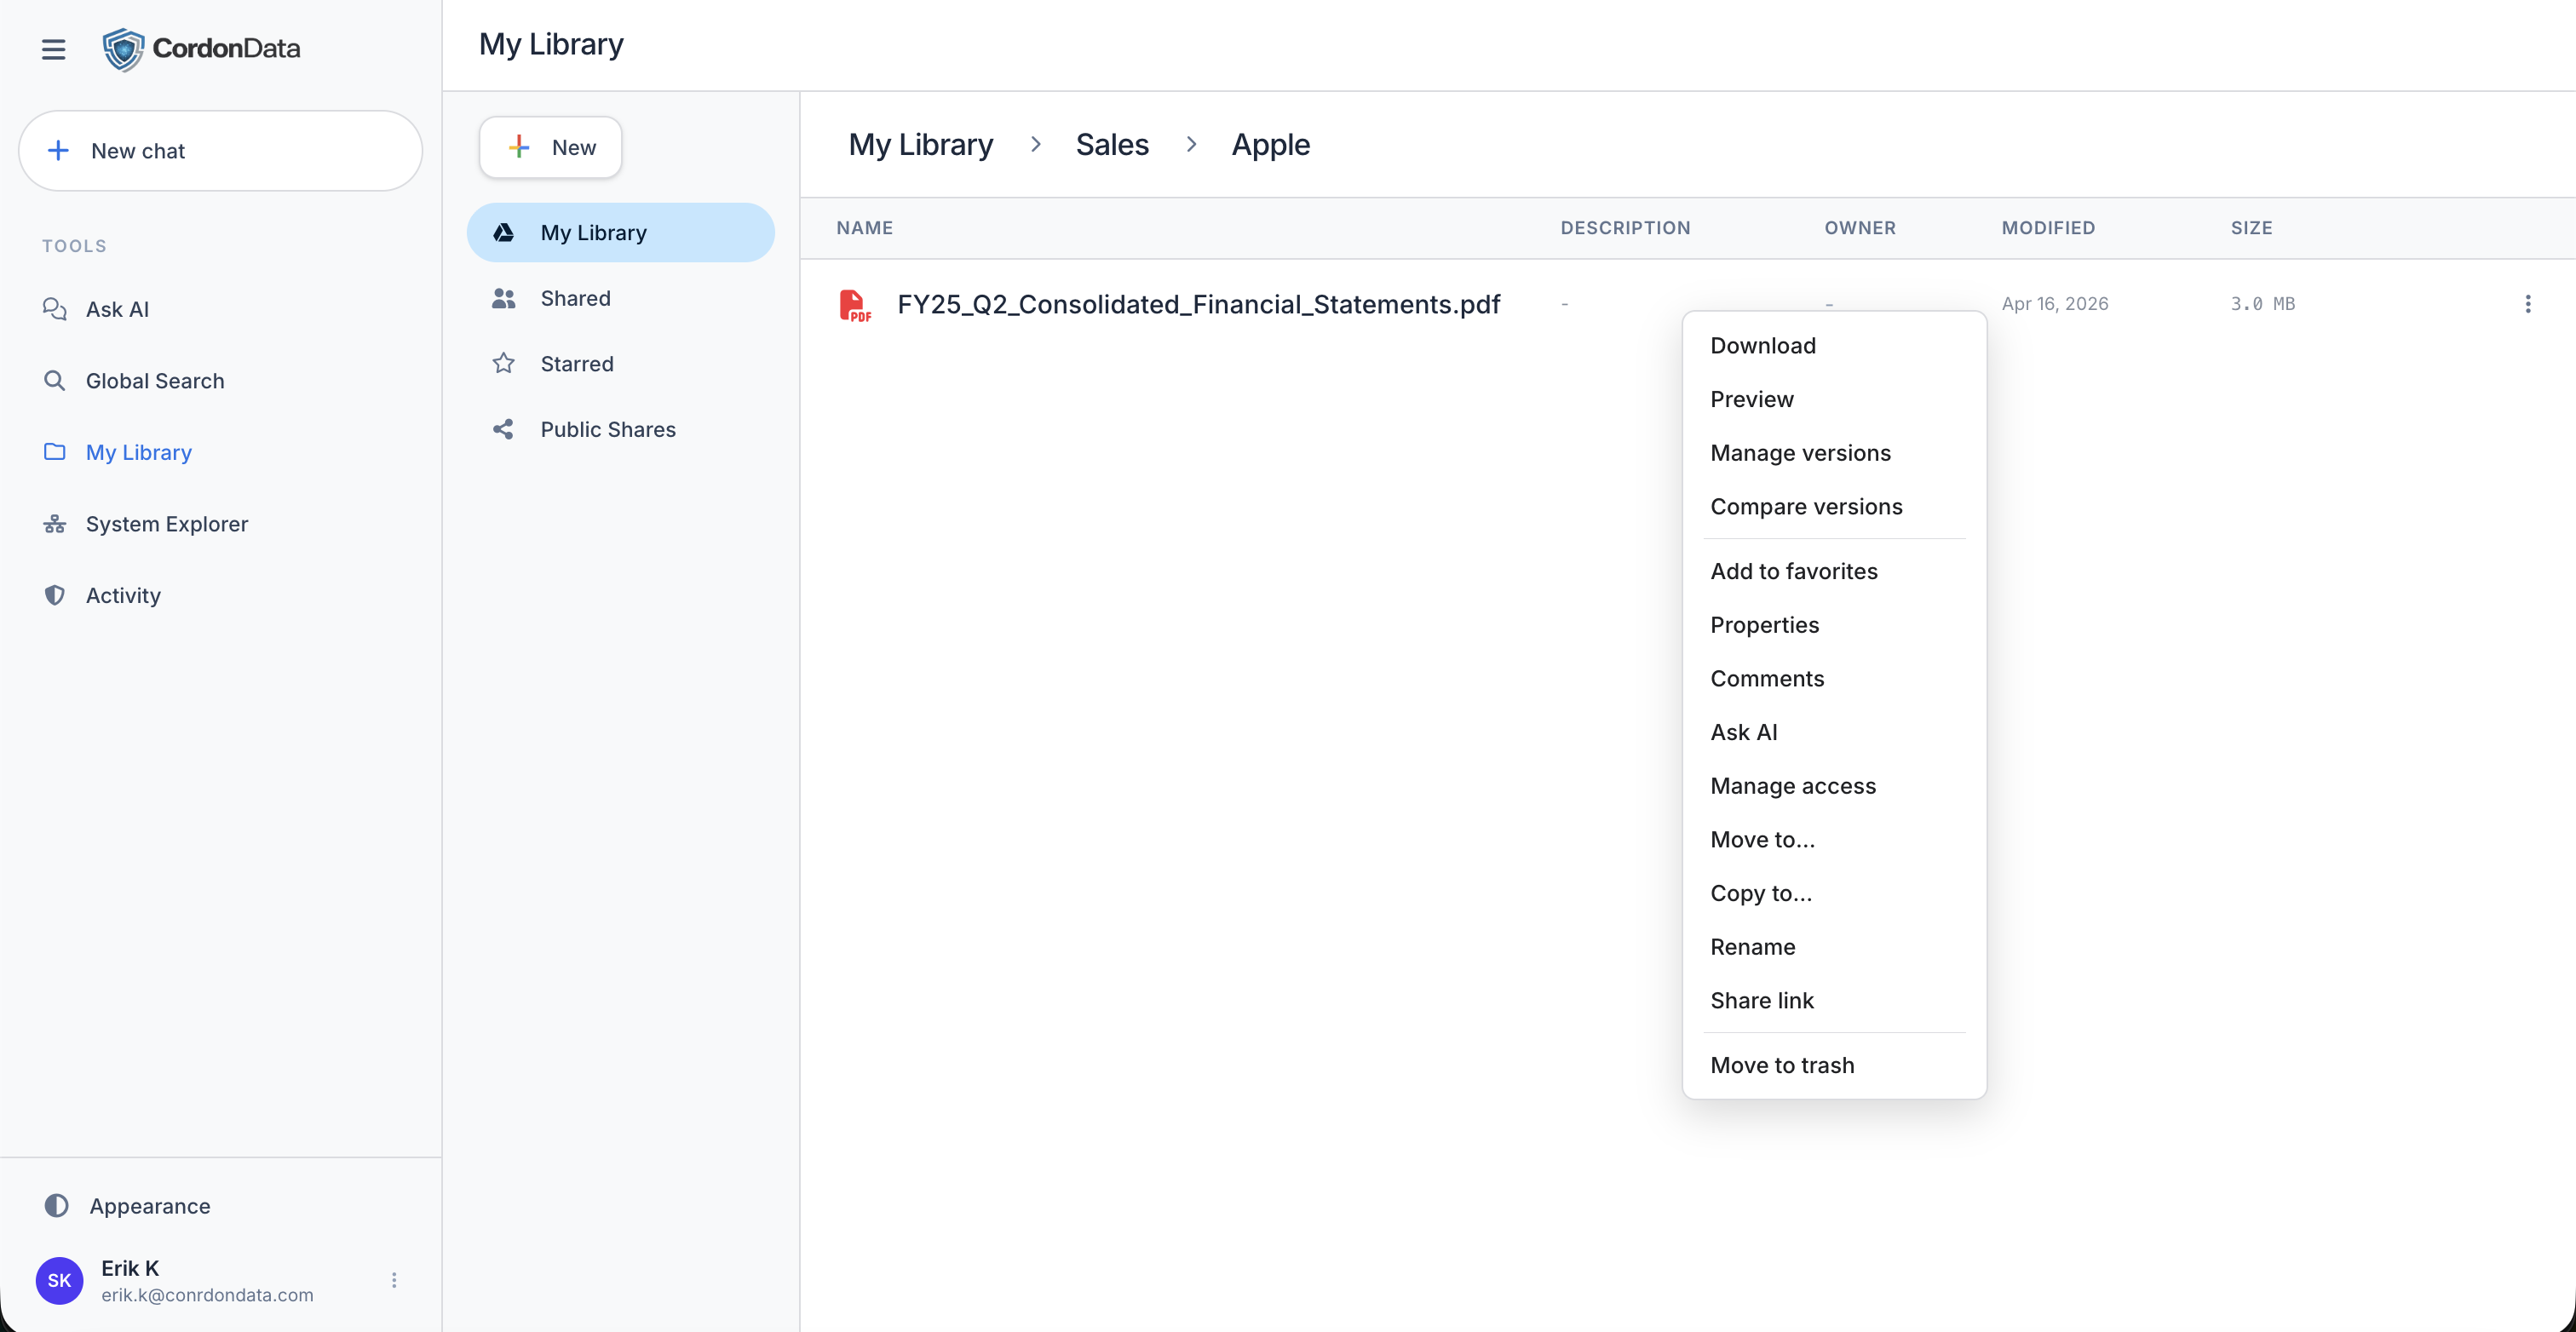Click the CordonData shield logo
This screenshot has width=2576, height=1332.
(123, 49)
